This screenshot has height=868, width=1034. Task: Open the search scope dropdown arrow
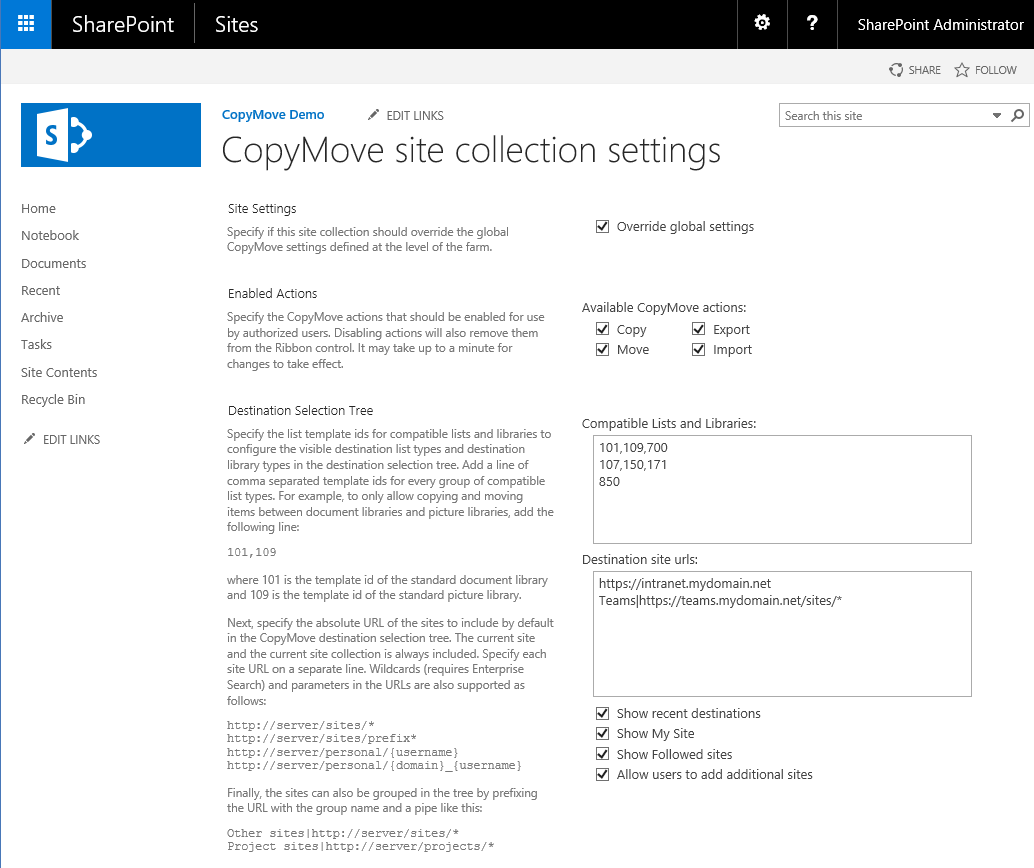[x=997, y=115]
